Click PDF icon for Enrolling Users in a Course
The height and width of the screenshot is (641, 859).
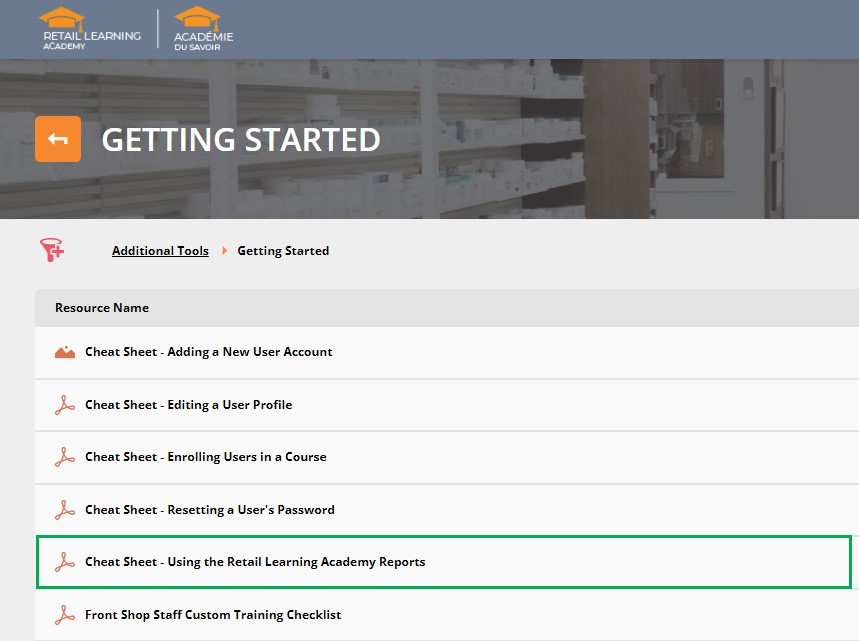(x=65, y=457)
